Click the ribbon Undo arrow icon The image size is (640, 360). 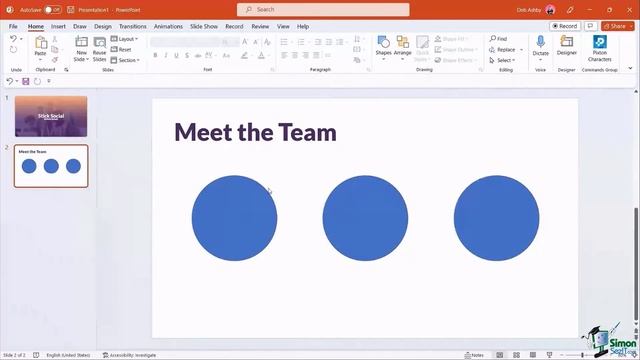tap(13, 39)
